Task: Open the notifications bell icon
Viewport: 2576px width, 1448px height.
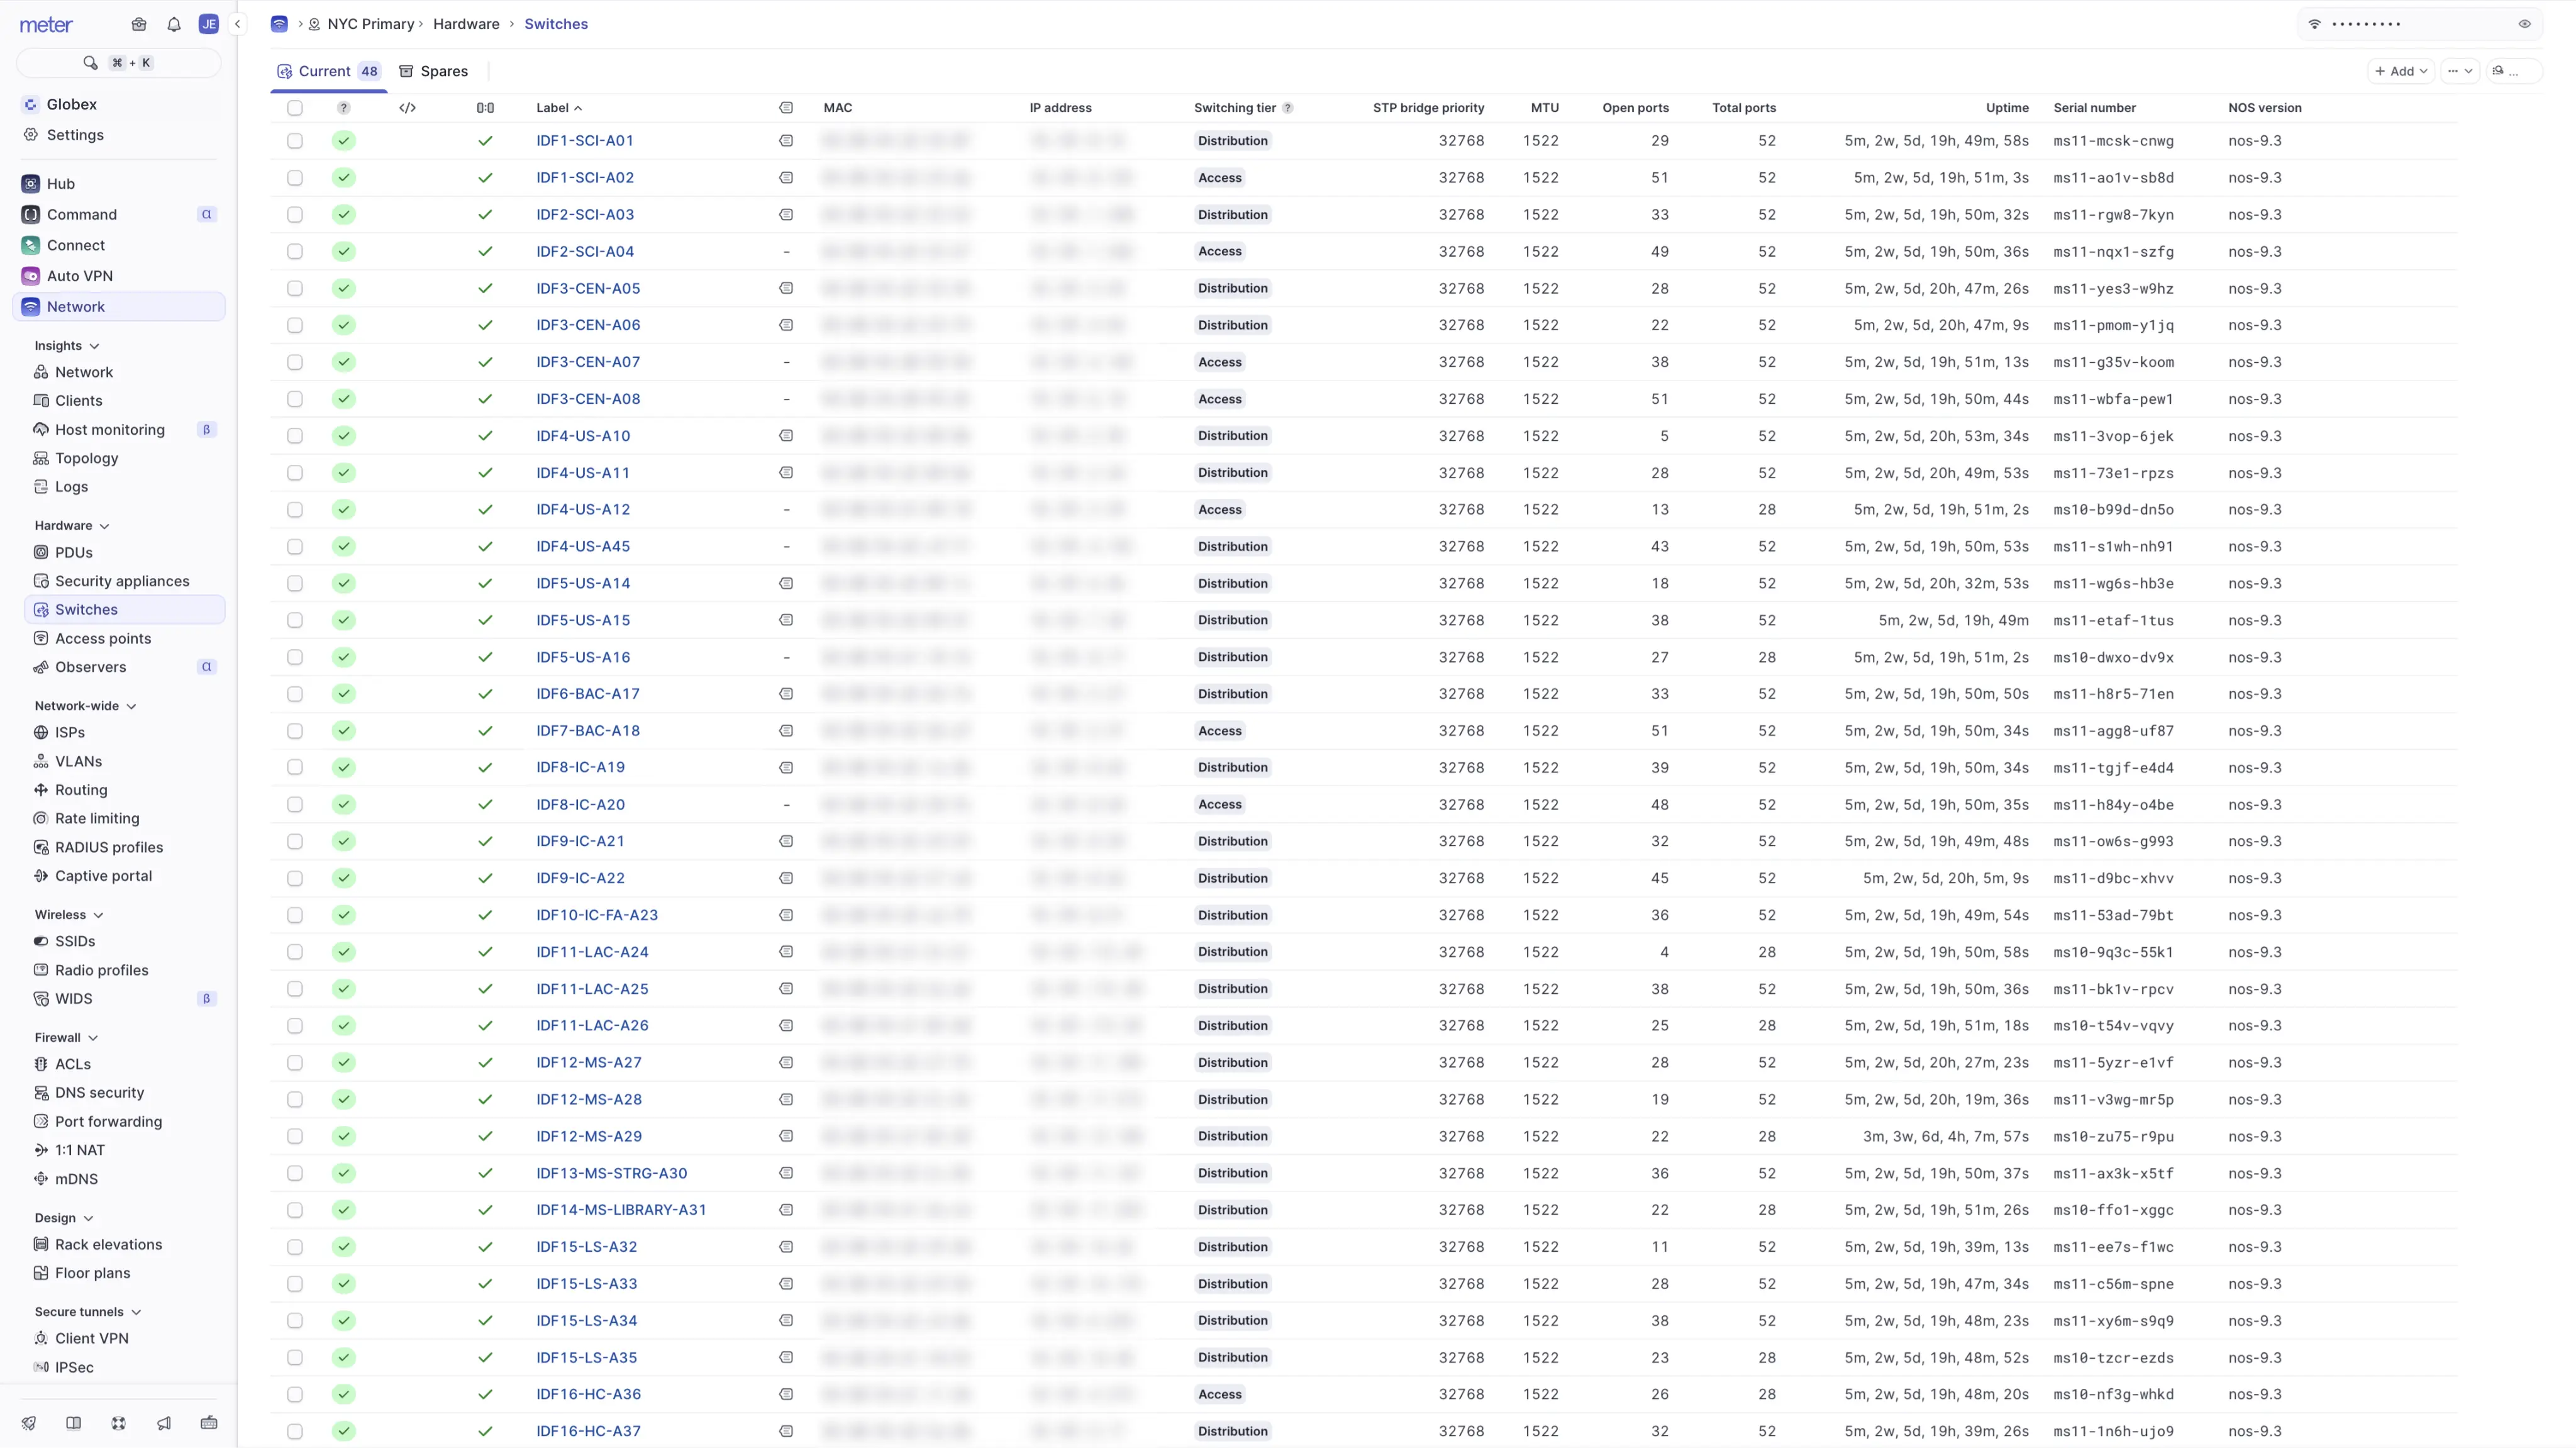Action: point(174,24)
